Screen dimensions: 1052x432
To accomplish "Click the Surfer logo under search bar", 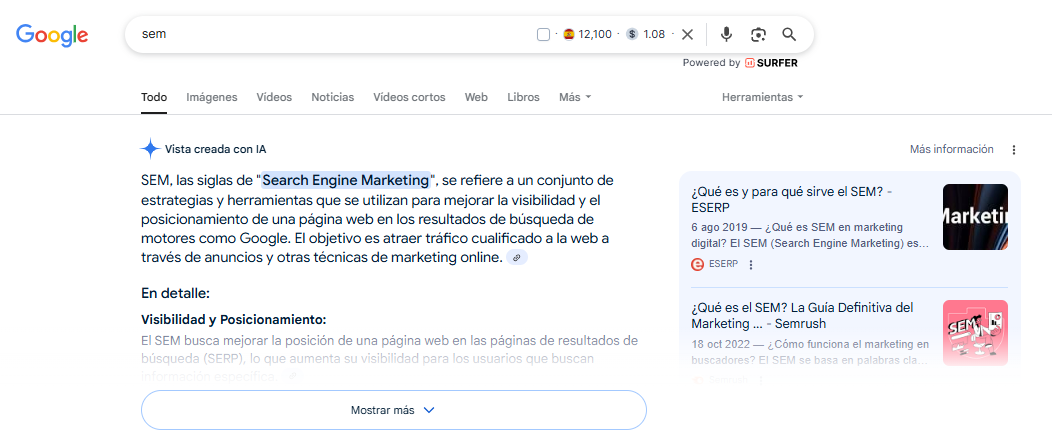I will (772, 63).
